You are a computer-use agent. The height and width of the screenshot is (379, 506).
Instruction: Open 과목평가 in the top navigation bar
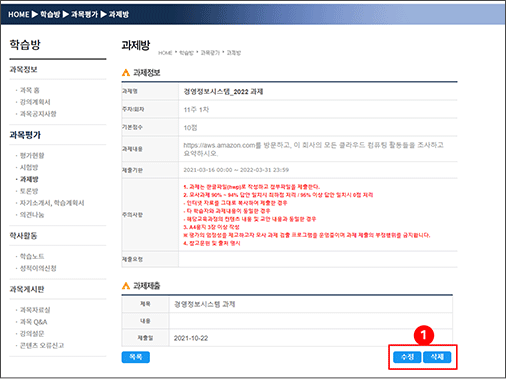pyautogui.click(x=84, y=14)
